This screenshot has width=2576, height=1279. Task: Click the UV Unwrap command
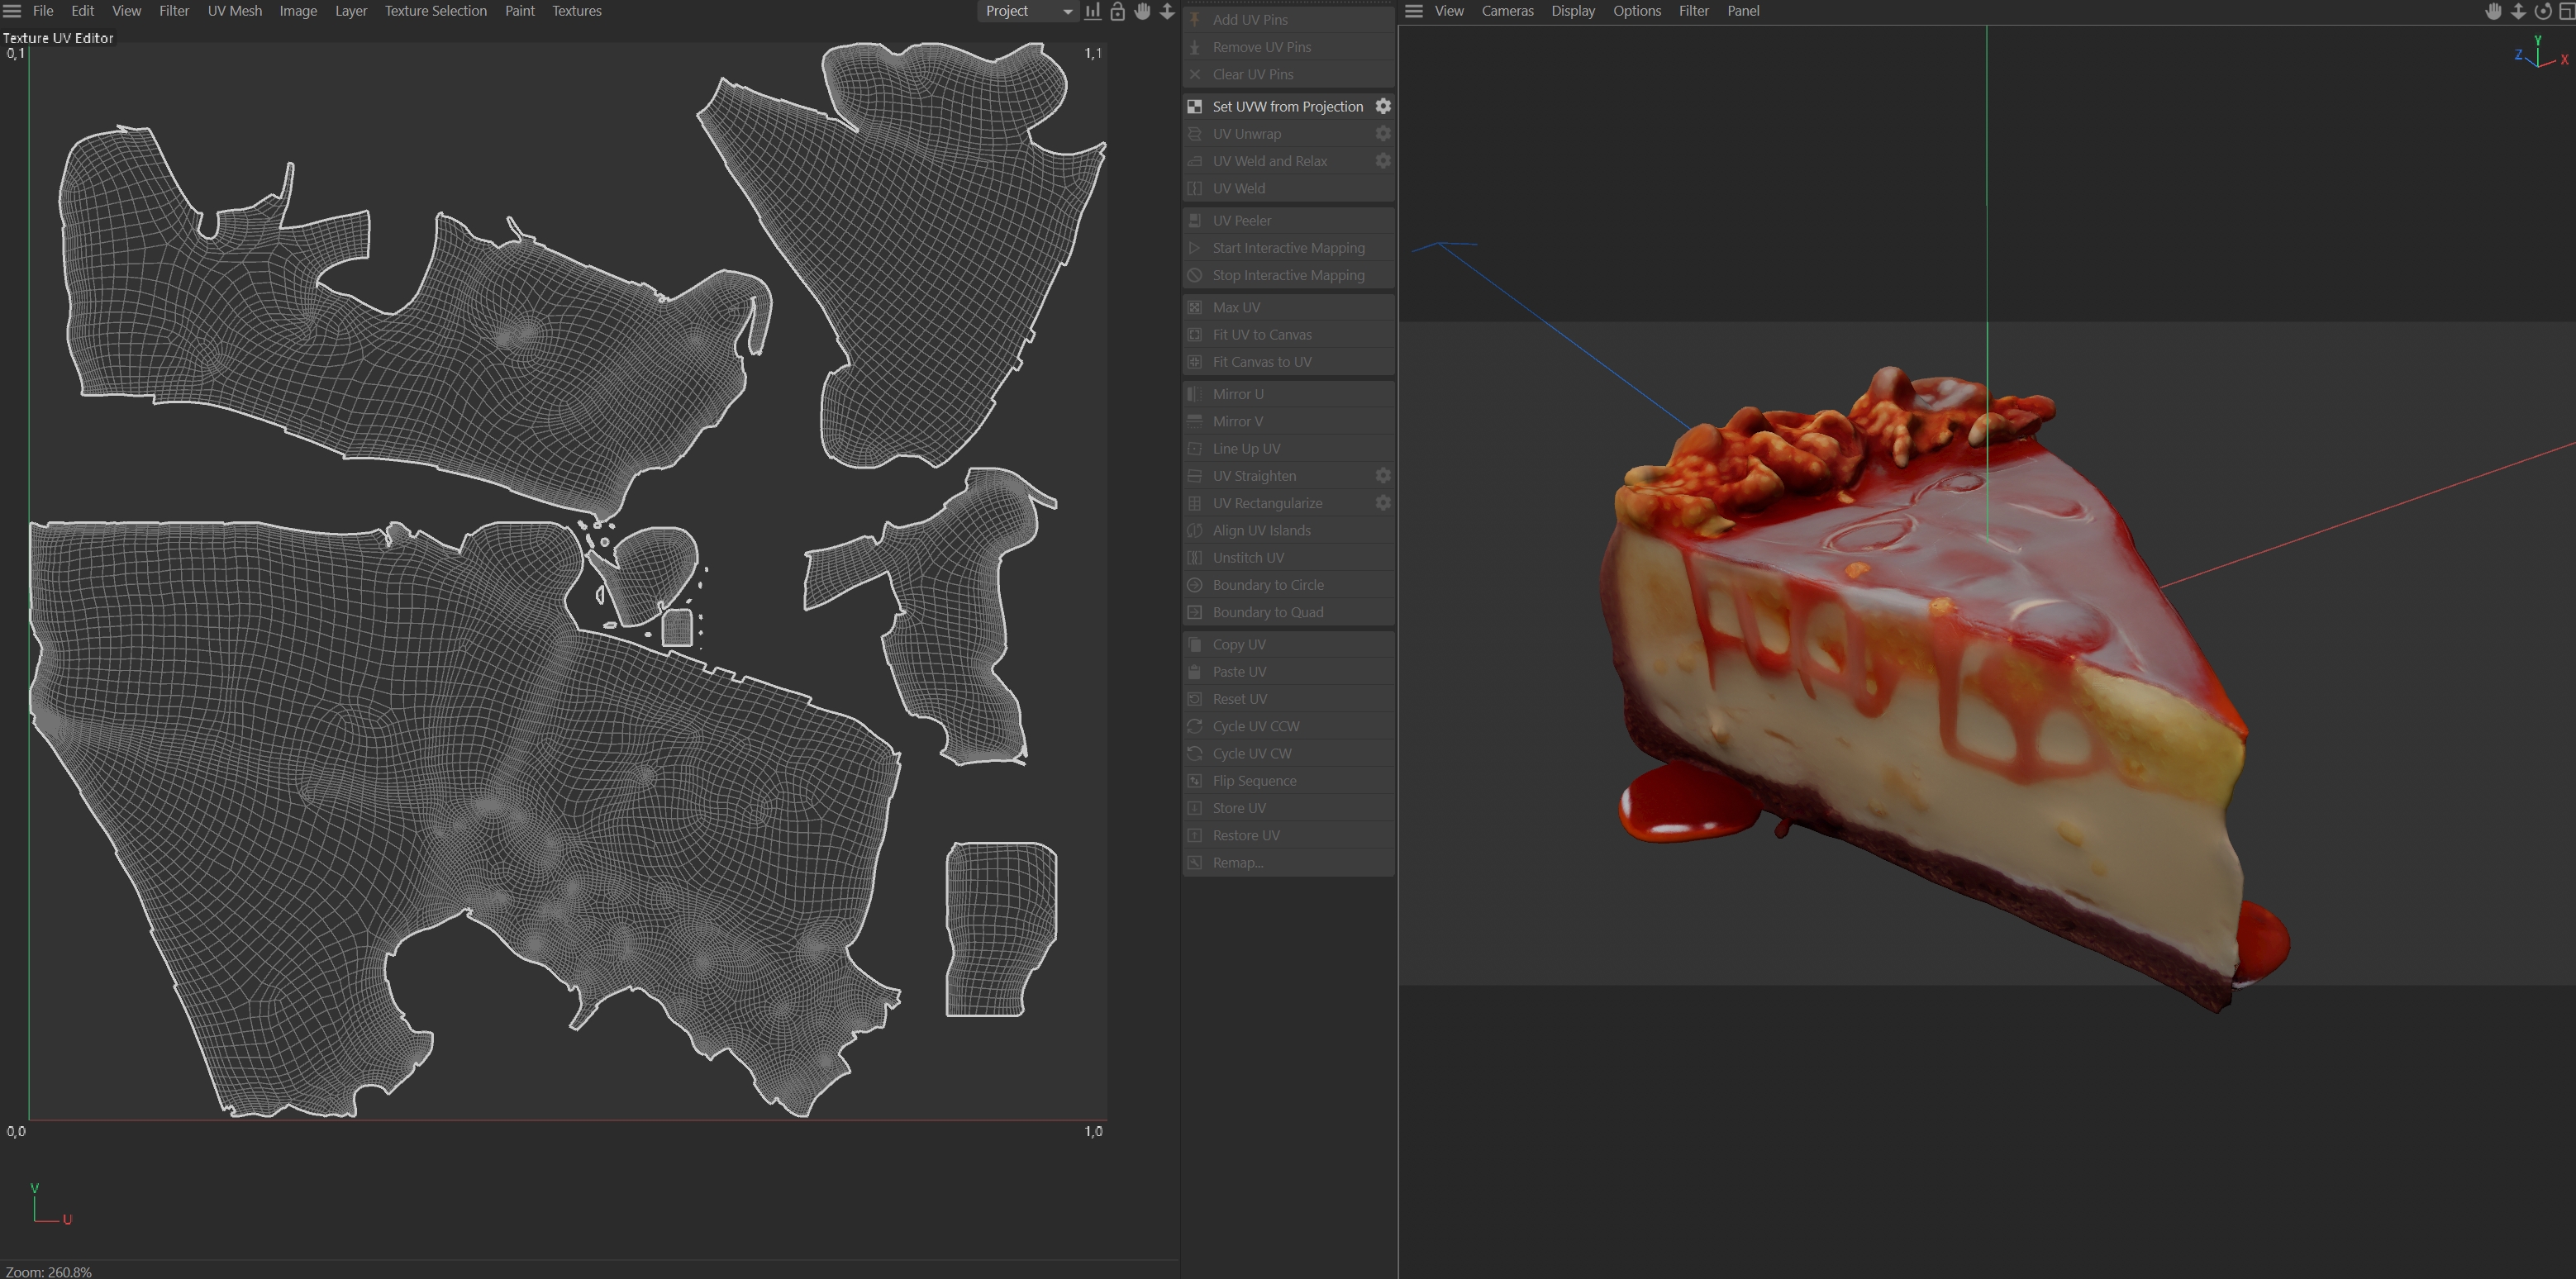coord(1246,134)
